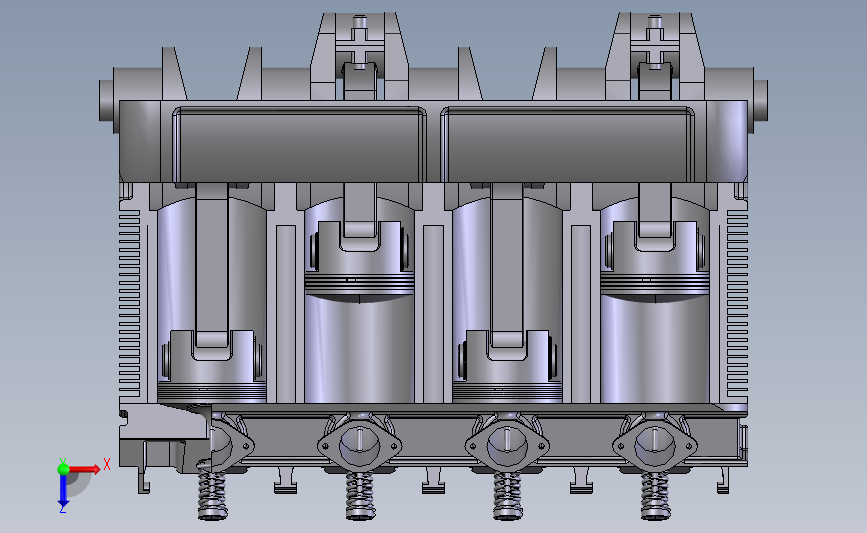Viewport: 867px width, 533px height.
Task: Click the green Y axis ball of the triad
Action: click(63, 469)
